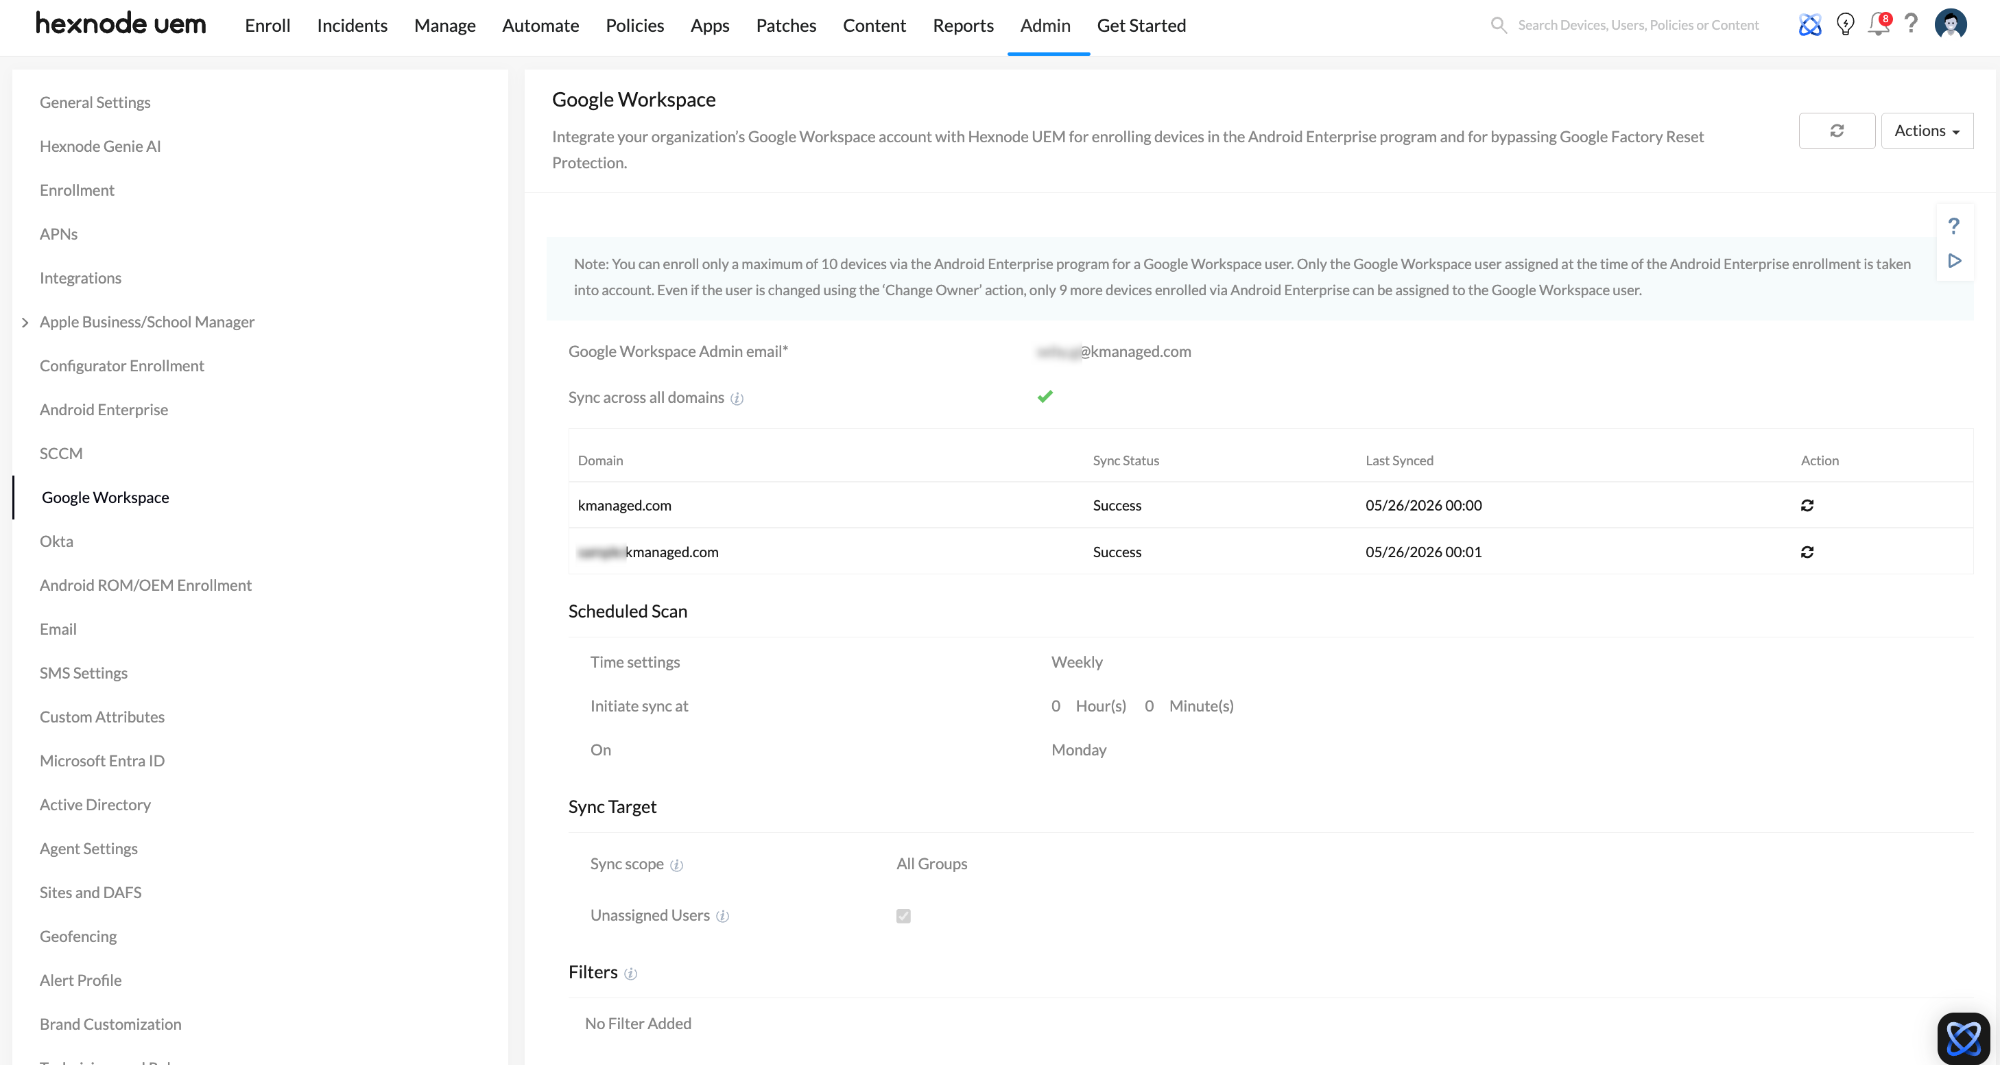2000x1065 pixels.
Task: Open Hexnode Genie AI settings
Action: tap(100, 146)
